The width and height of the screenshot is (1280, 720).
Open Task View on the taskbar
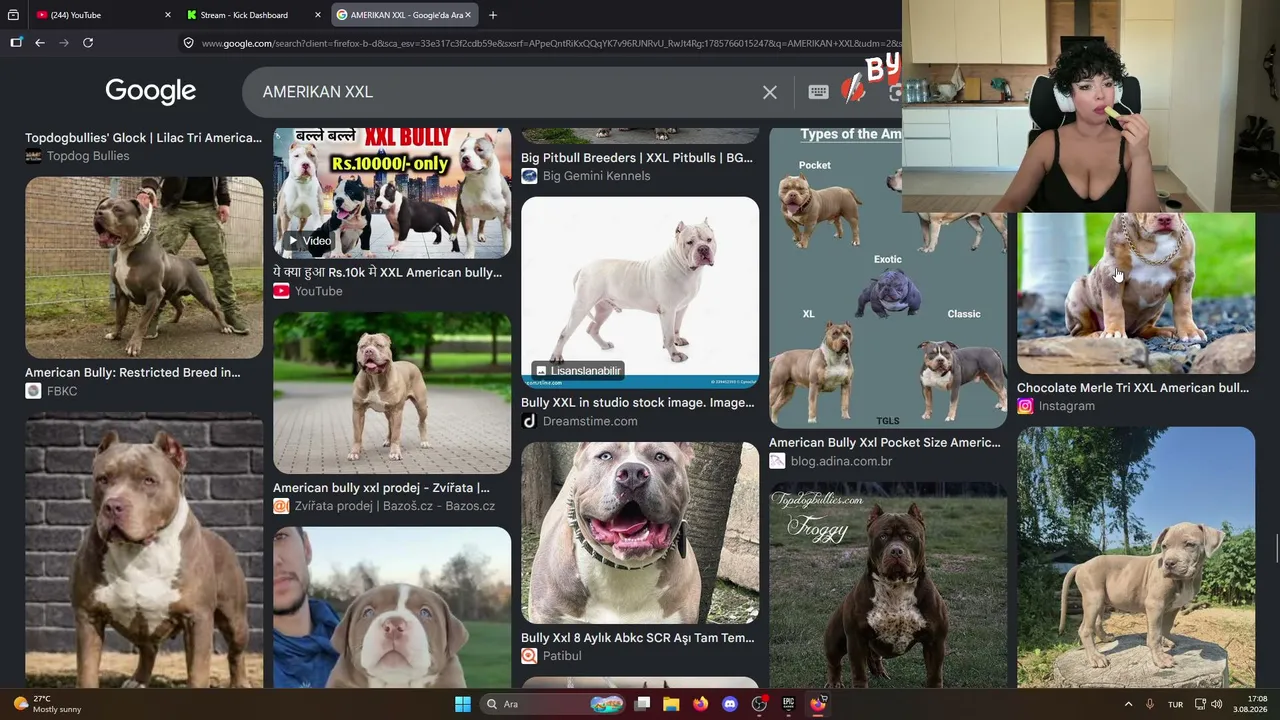643,704
